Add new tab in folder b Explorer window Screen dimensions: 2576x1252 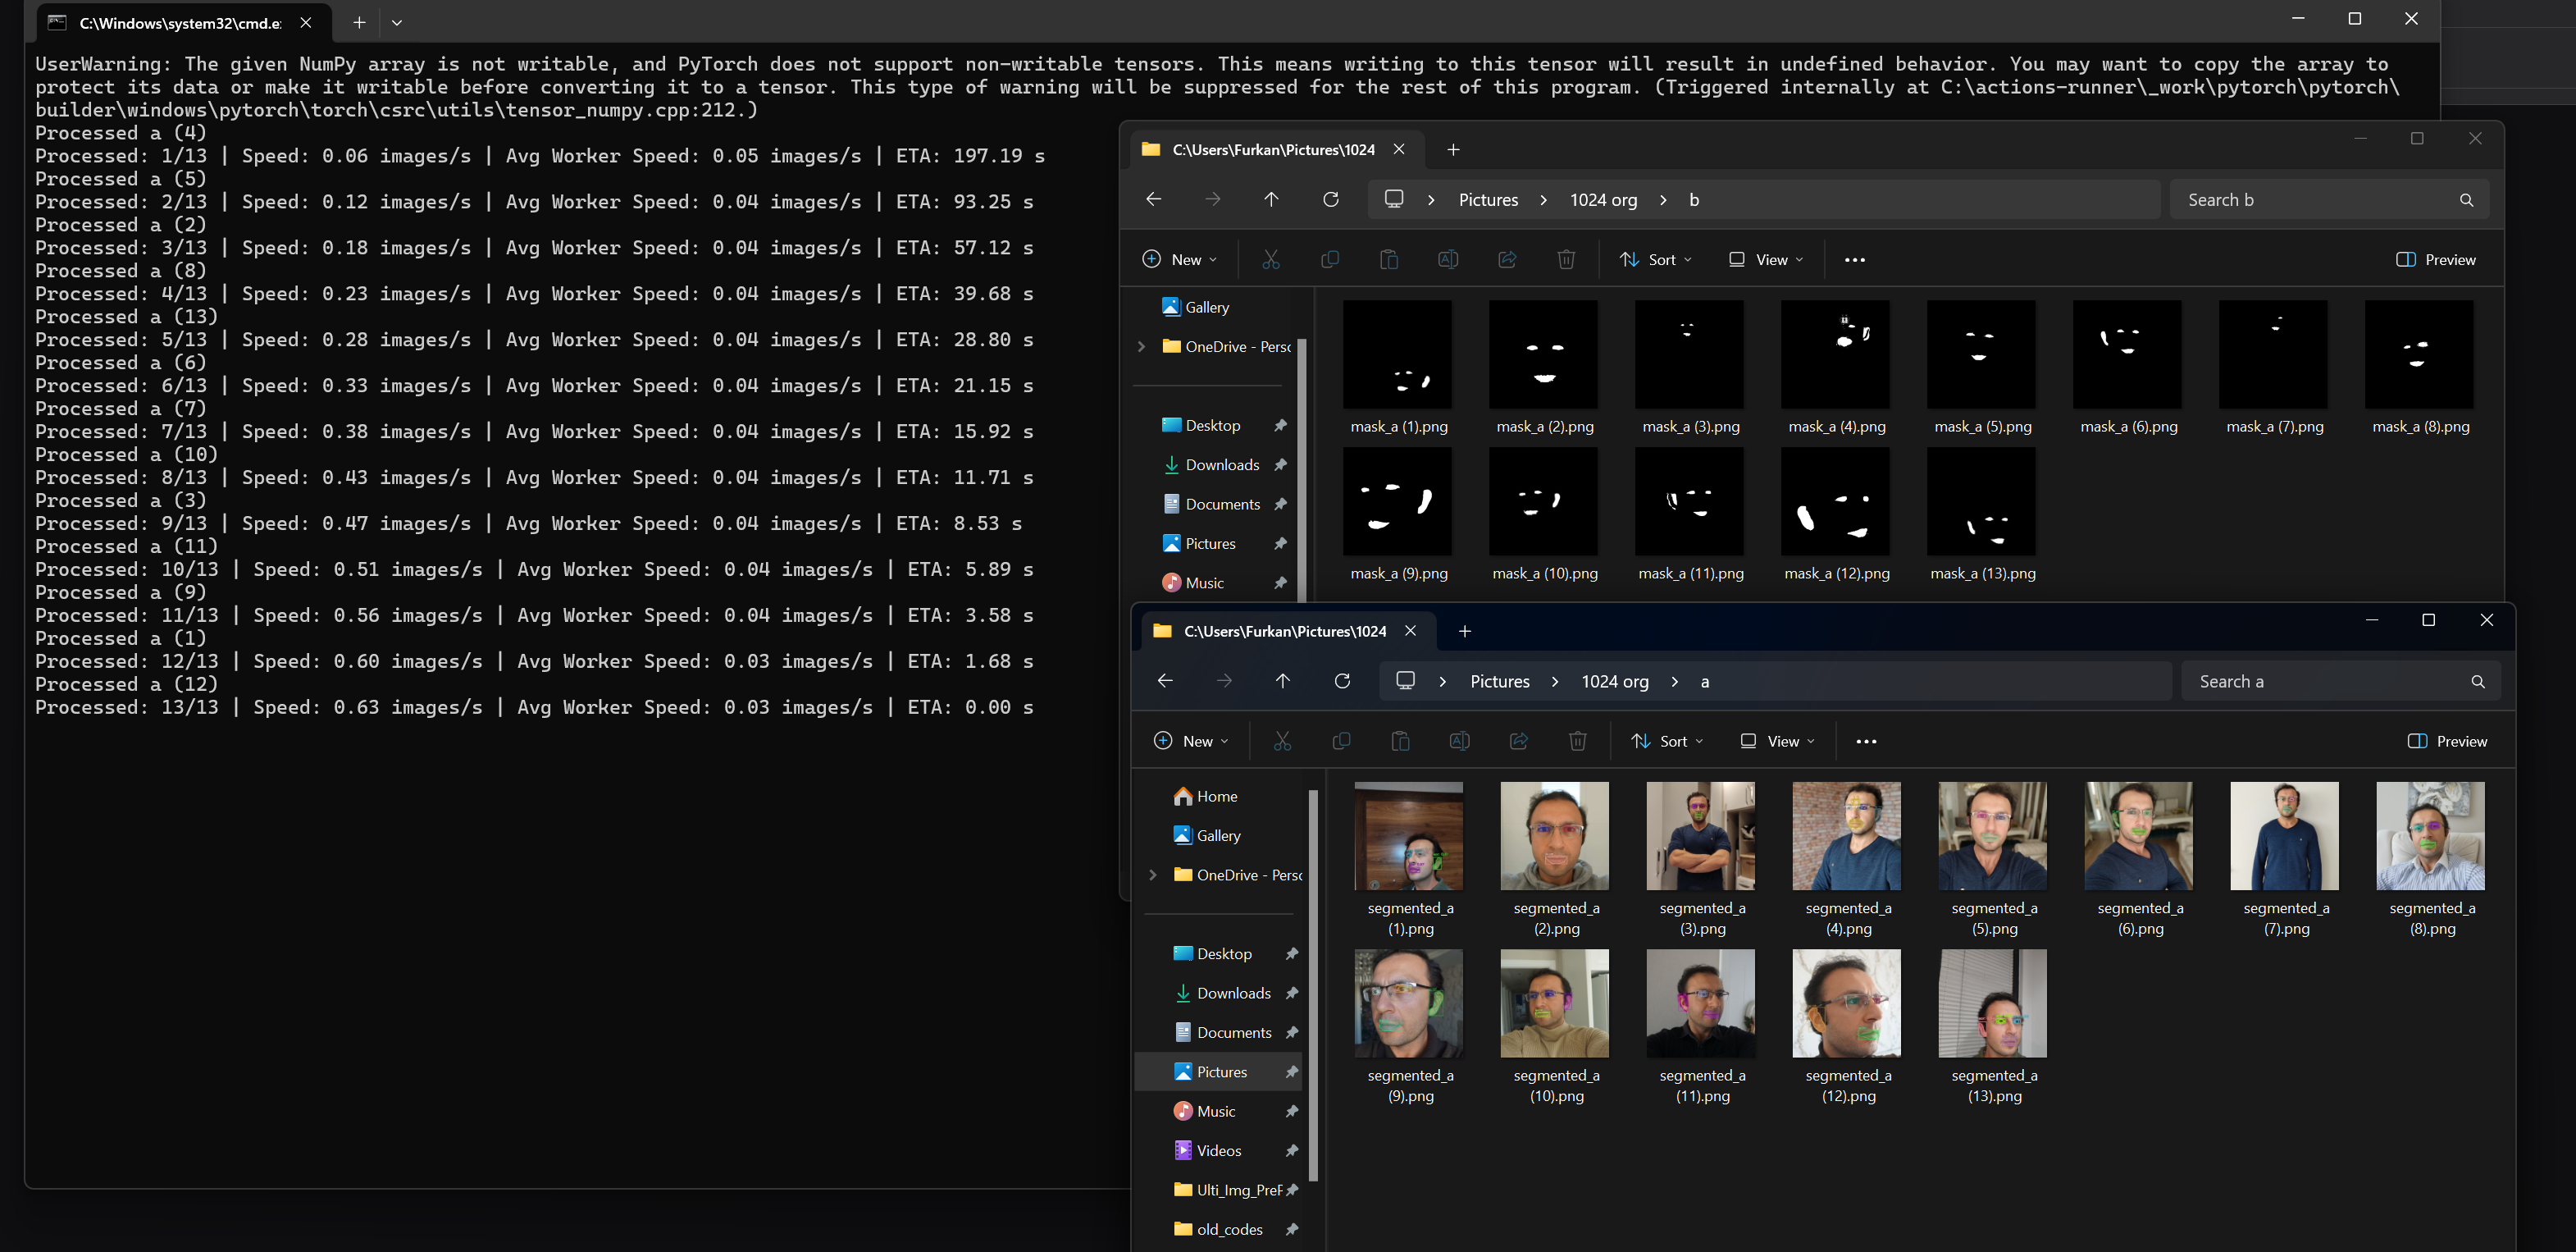pos(1453,150)
